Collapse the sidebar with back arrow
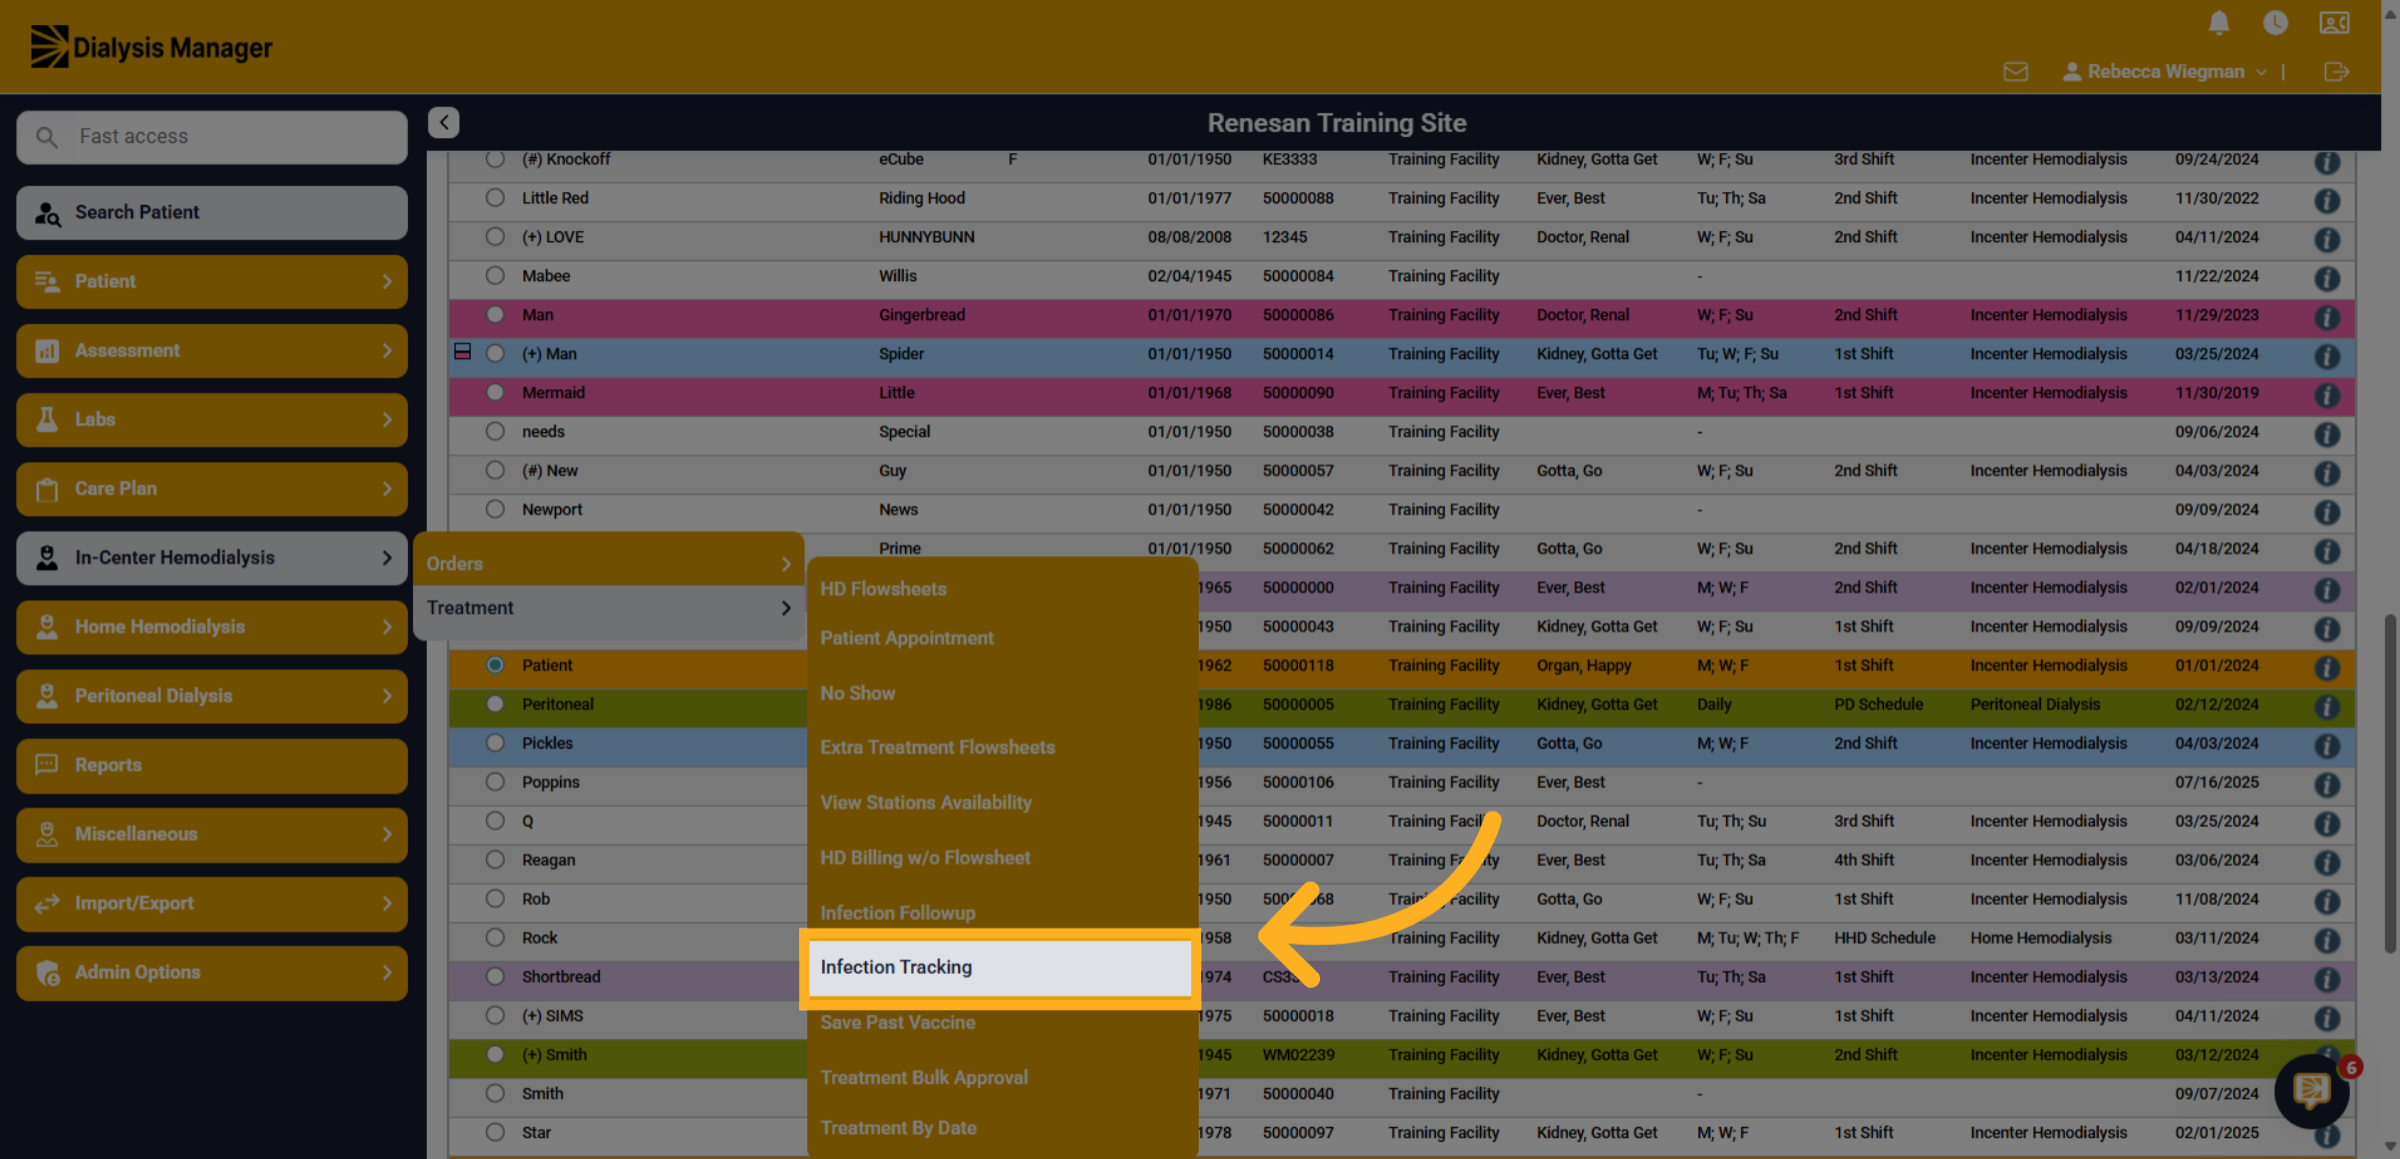Viewport: 2400px width, 1159px height. (444, 122)
